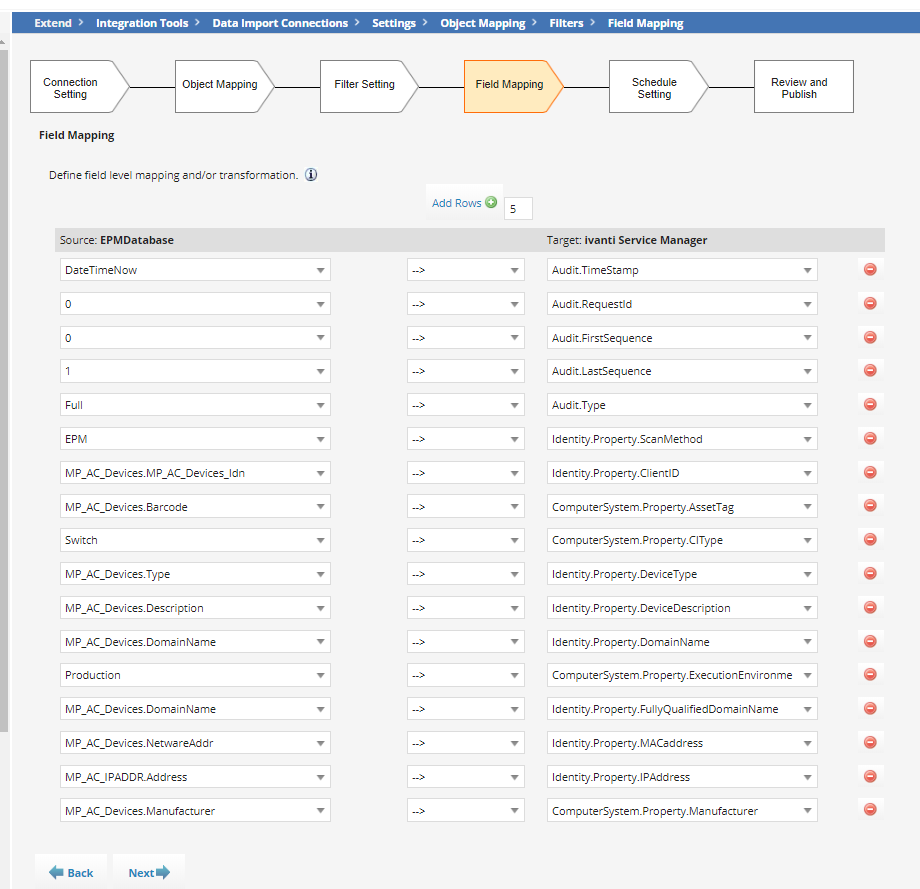The height and width of the screenshot is (889, 920).
Task: Click the Add Rows count input field
Action: pyautogui.click(x=518, y=209)
